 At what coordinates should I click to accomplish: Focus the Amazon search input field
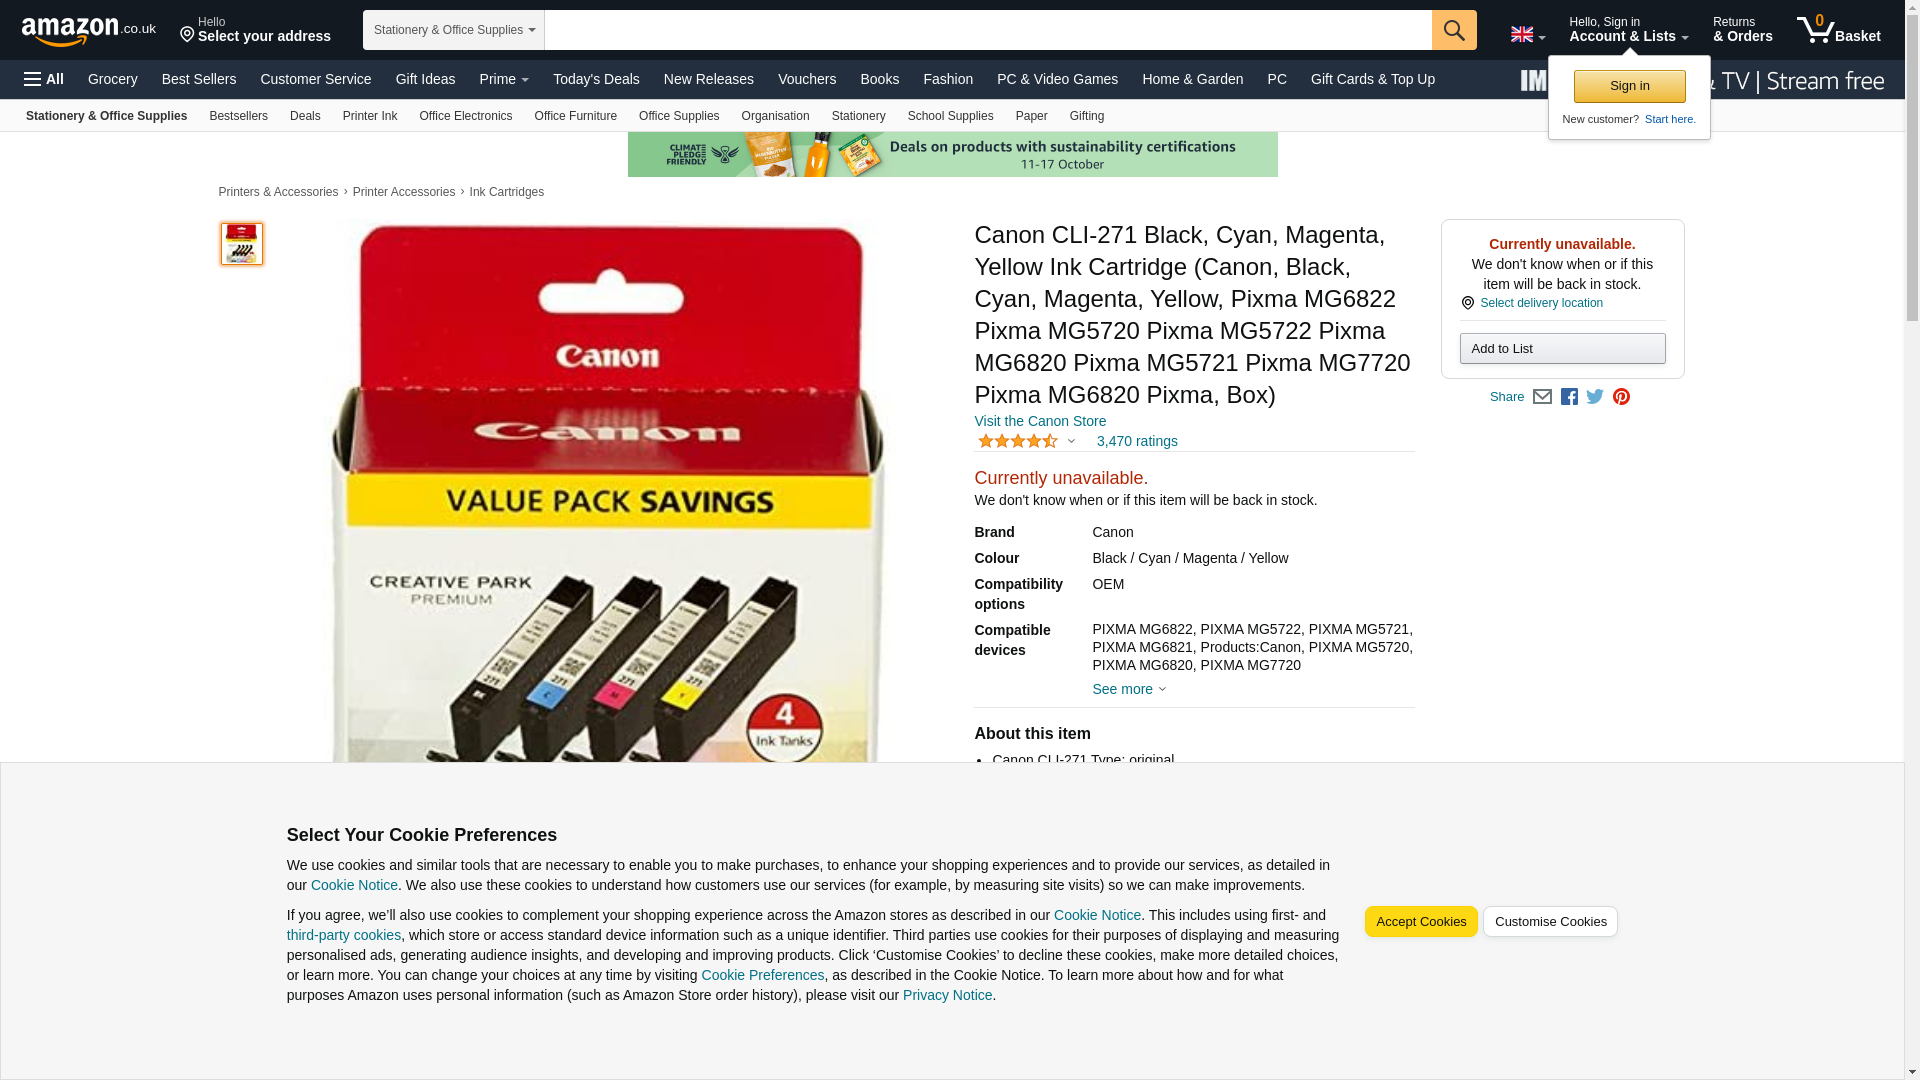tap(988, 30)
